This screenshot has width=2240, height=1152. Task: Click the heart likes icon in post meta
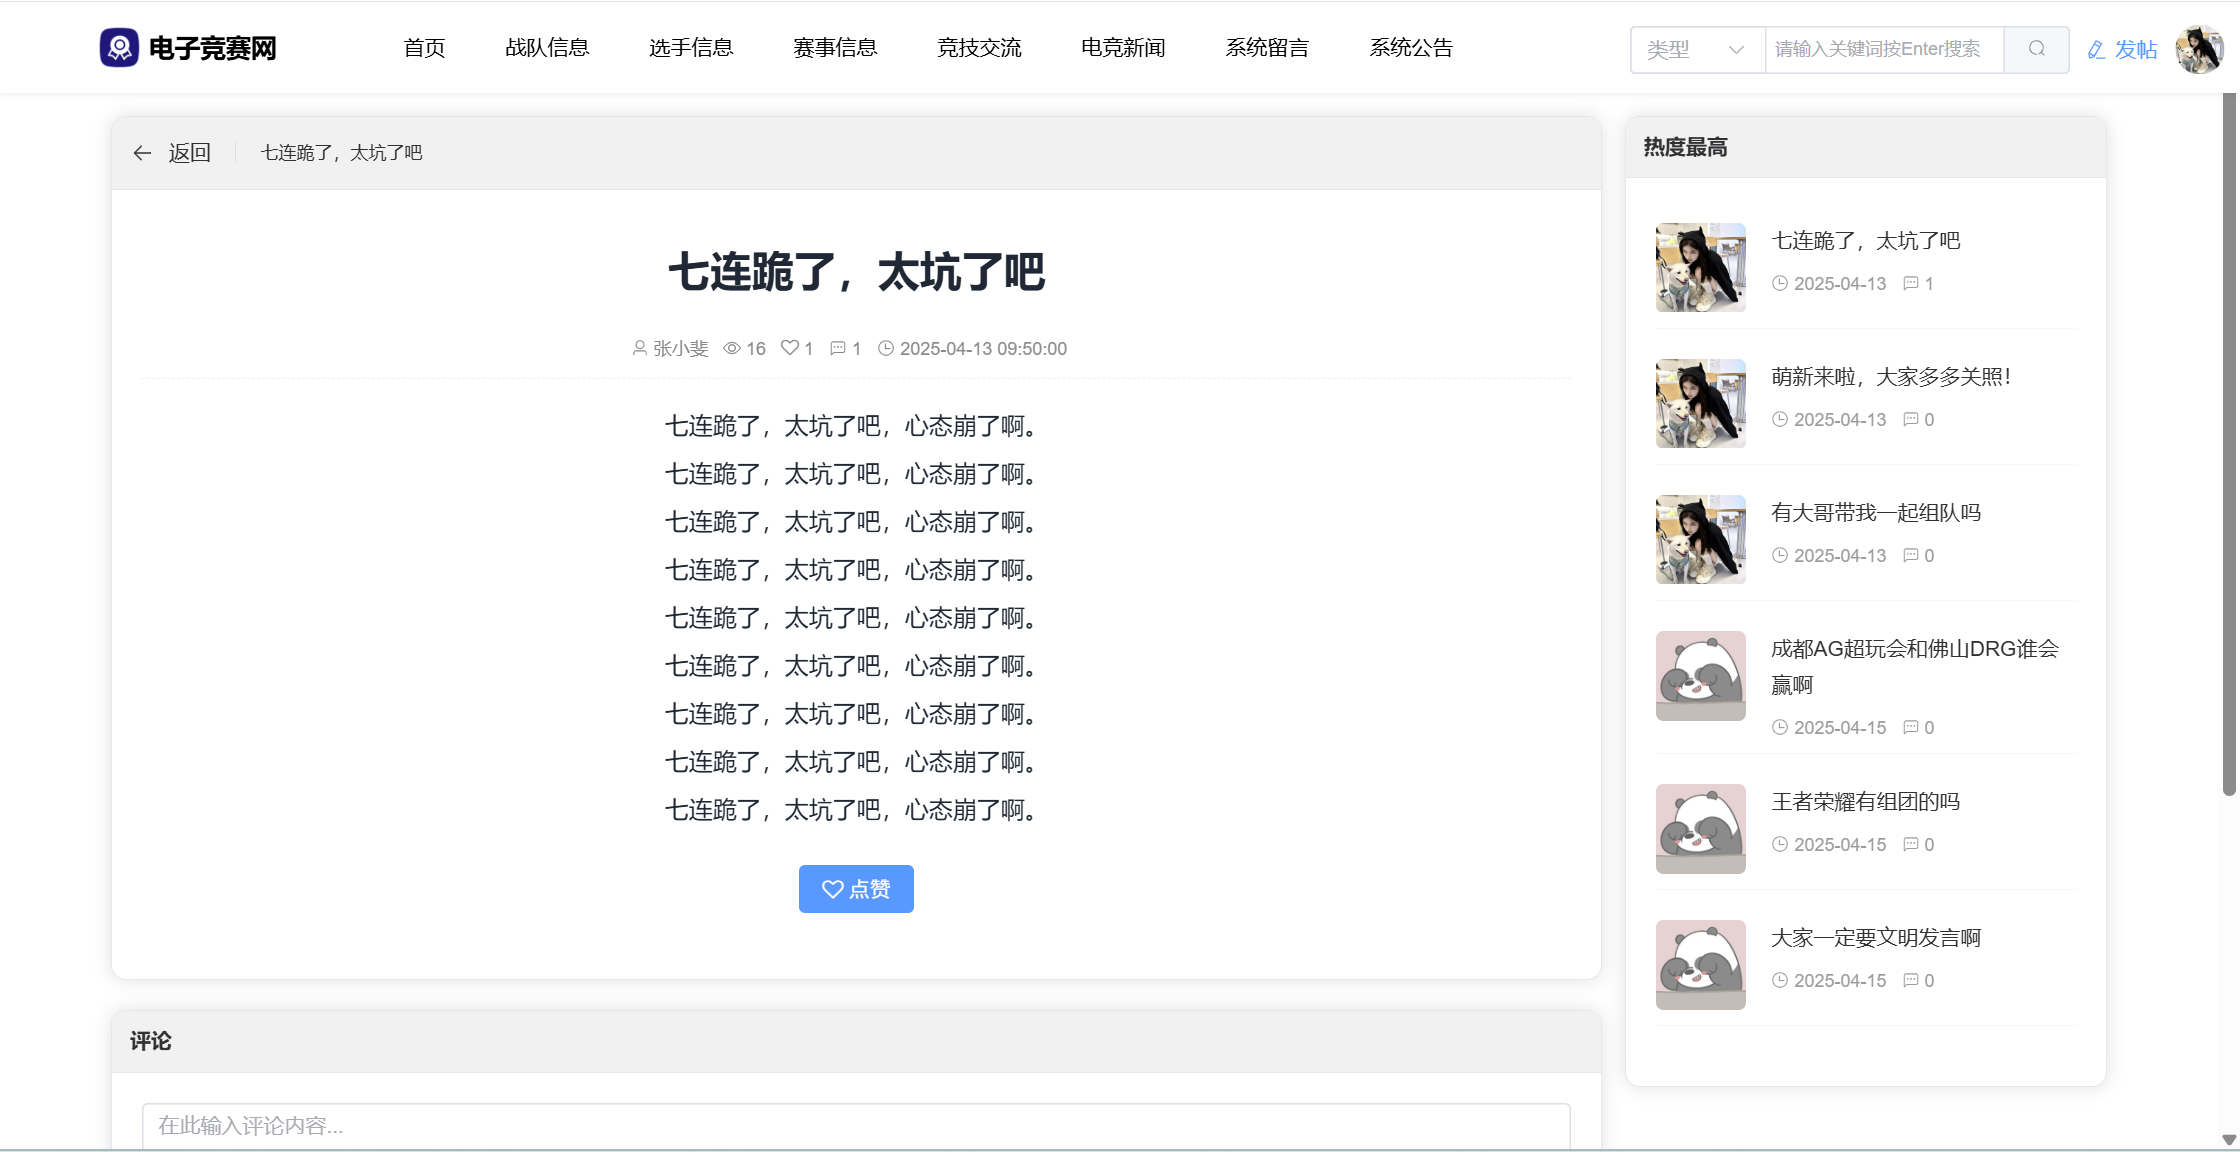coord(790,348)
